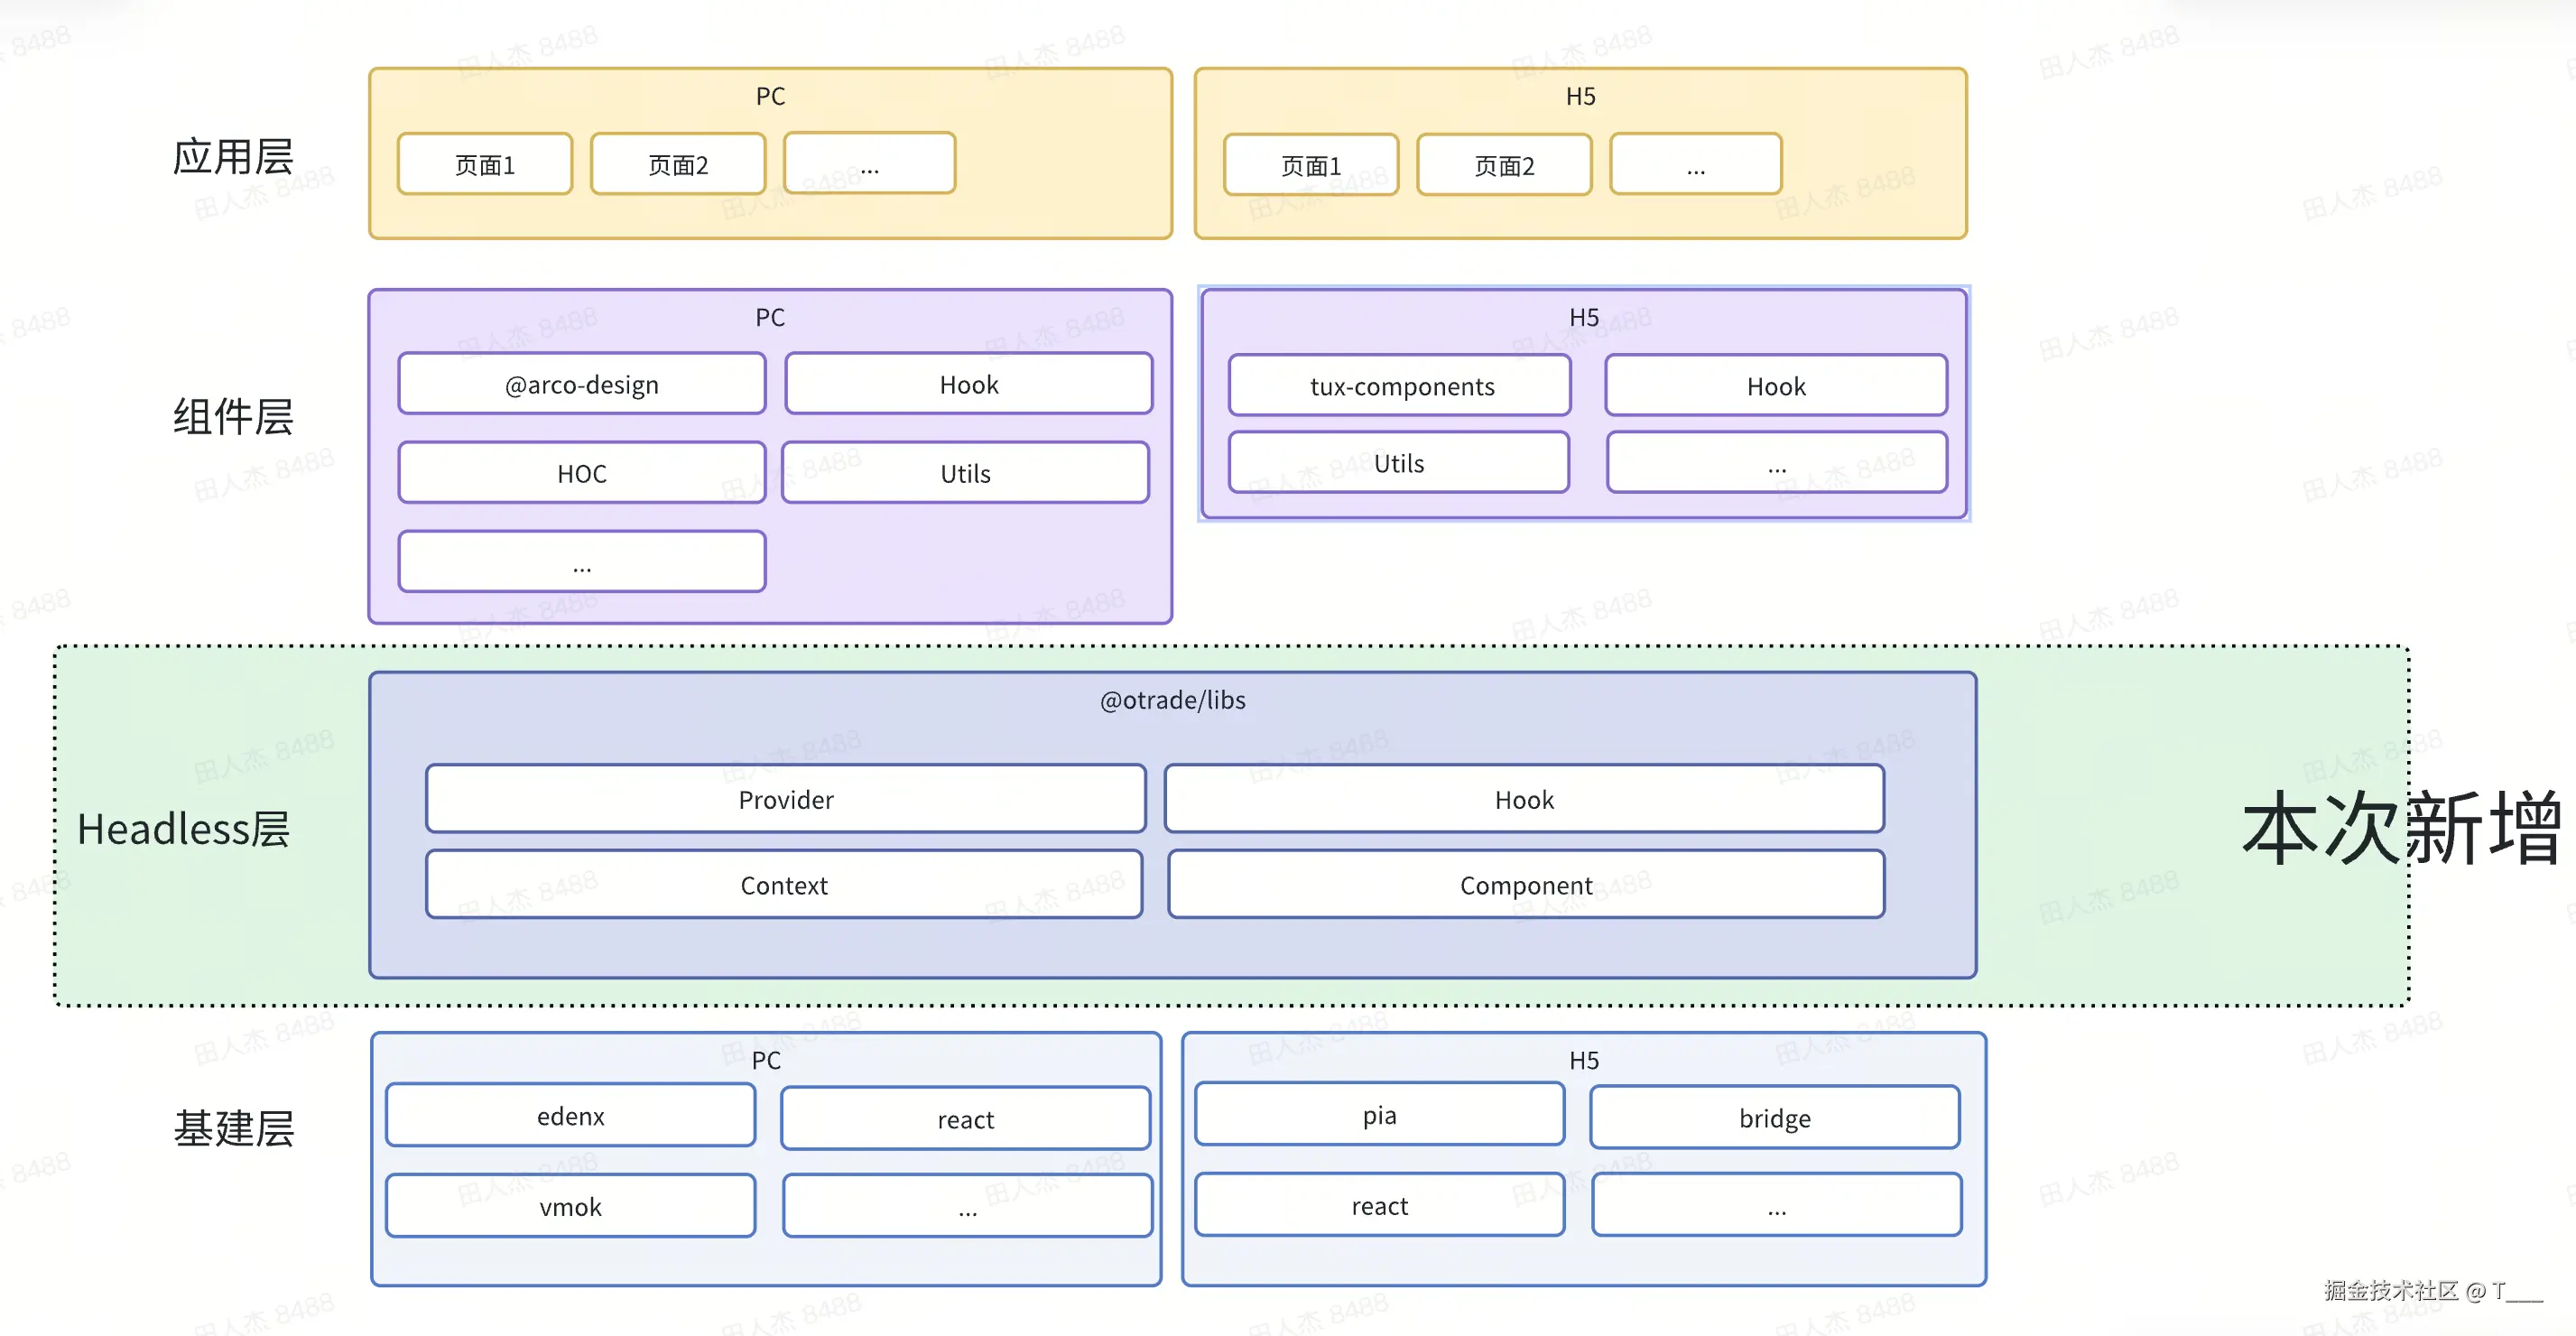Image resolution: width=2576 pixels, height=1336 pixels.
Task: Select the 应用层 label
Action: coord(233,157)
